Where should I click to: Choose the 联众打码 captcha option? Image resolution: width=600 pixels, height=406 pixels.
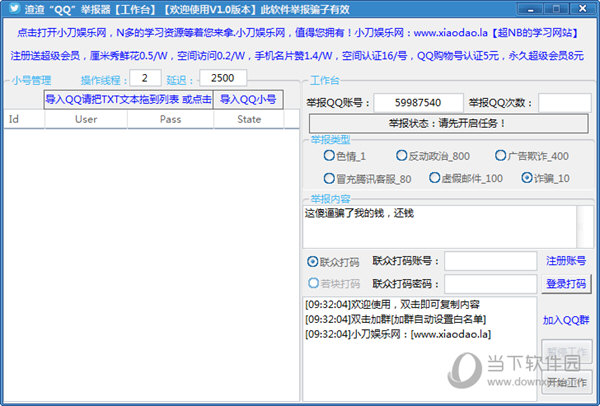333,262
